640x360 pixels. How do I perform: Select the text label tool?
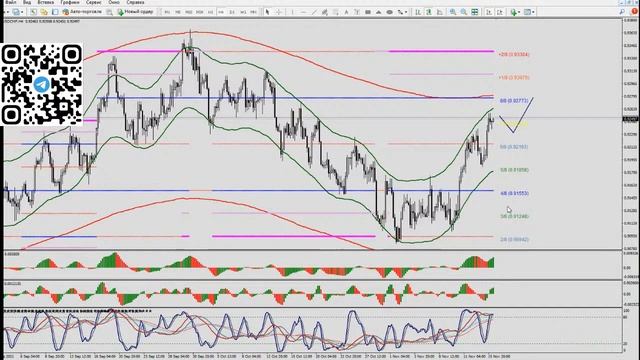357,12
